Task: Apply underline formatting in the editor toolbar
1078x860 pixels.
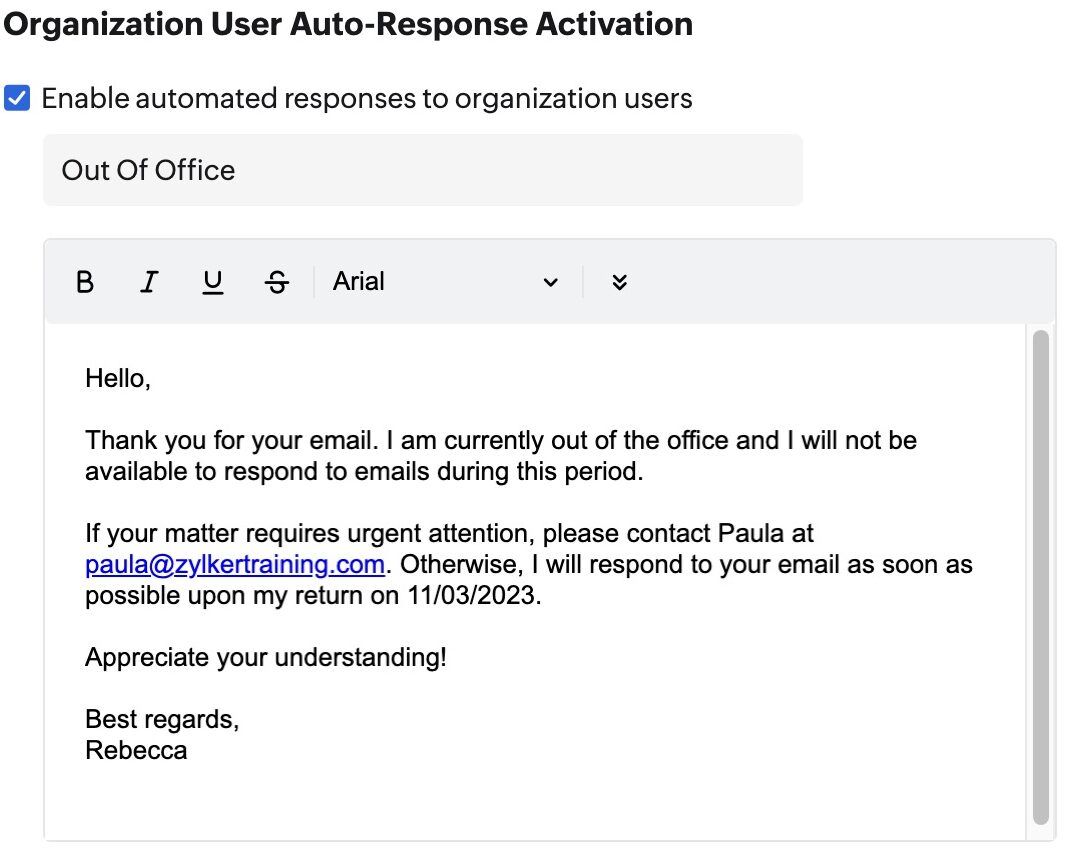Action: click(212, 282)
